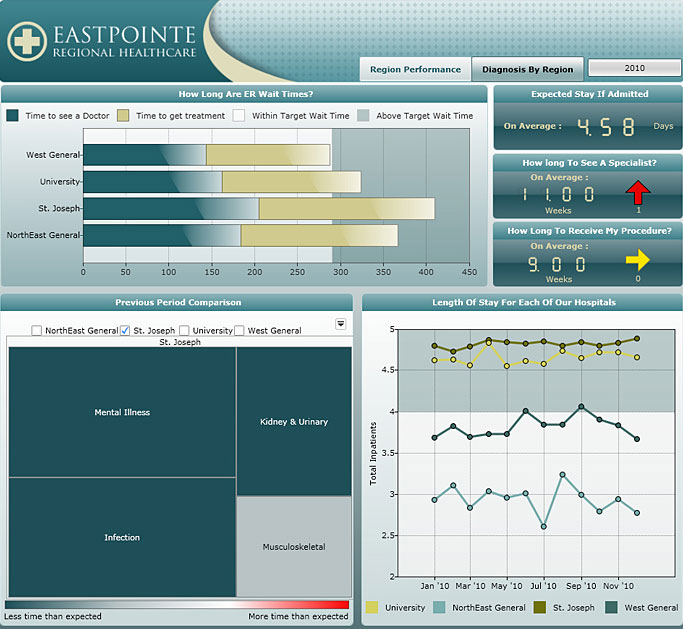This screenshot has height=629, width=683.
Task: Open the treemap options dropdown arrow
Action: (340, 324)
